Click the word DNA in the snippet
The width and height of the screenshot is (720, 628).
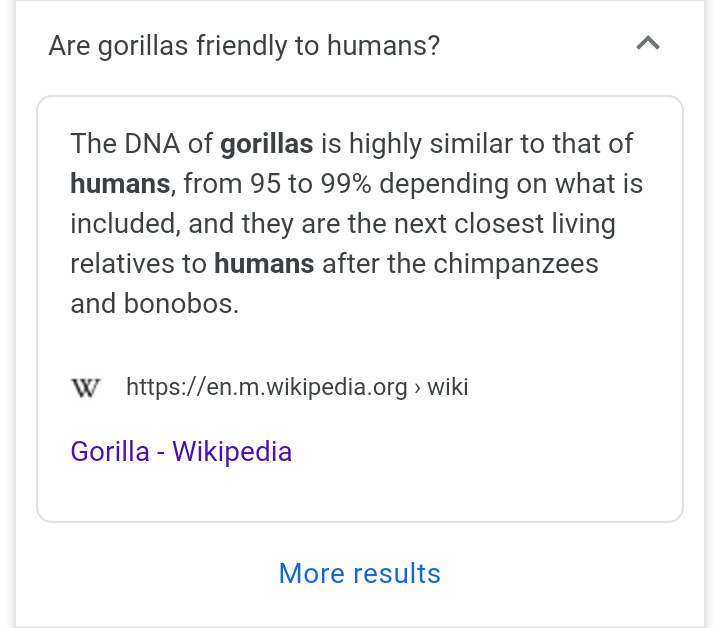[152, 144]
